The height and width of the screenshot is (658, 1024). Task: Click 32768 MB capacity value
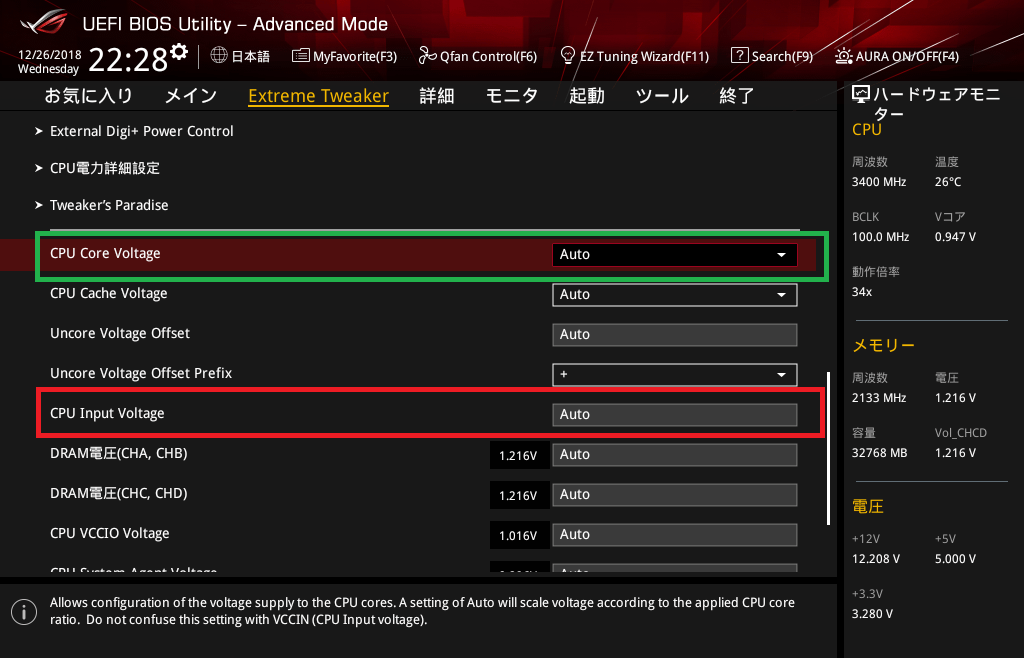pyautogui.click(x=880, y=453)
